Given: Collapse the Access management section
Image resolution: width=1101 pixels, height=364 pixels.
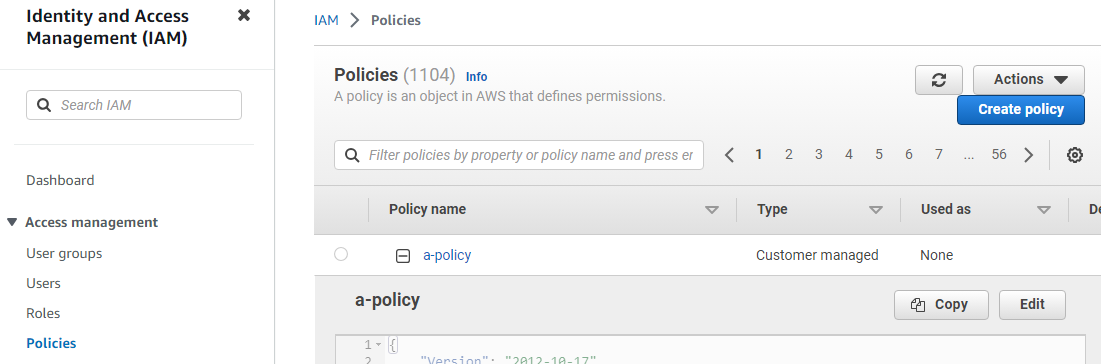Looking at the screenshot, I should (11, 223).
